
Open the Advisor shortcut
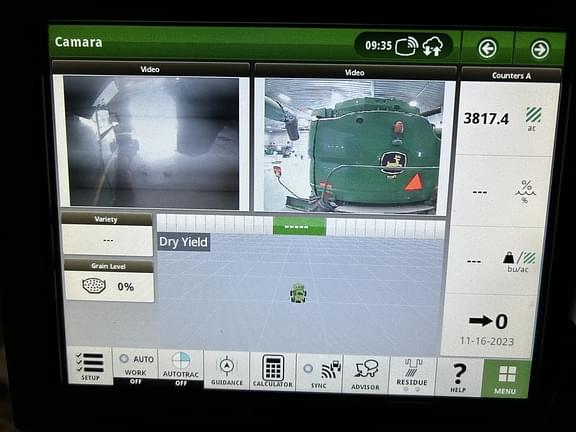pyautogui.click(x=365, y=374)
